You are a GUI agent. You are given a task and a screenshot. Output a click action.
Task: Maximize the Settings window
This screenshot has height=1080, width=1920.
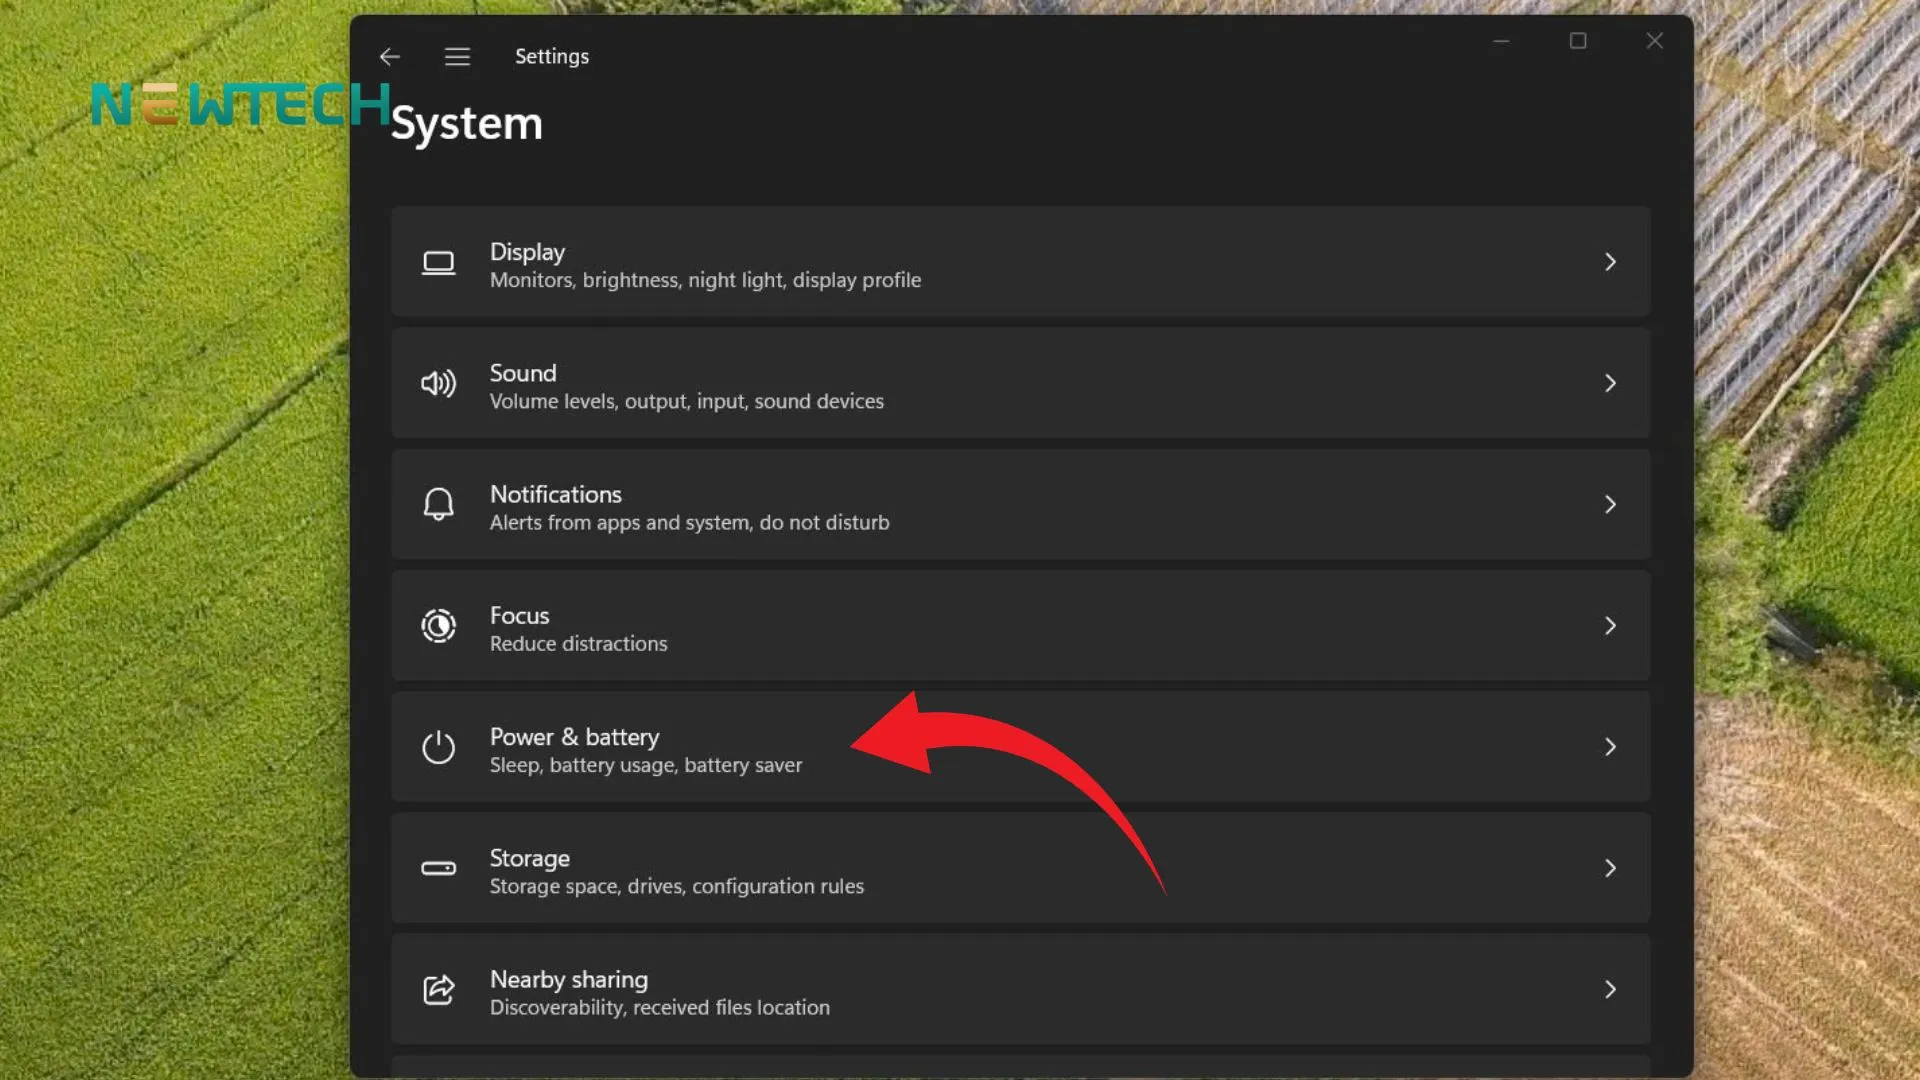point(1578,41)
